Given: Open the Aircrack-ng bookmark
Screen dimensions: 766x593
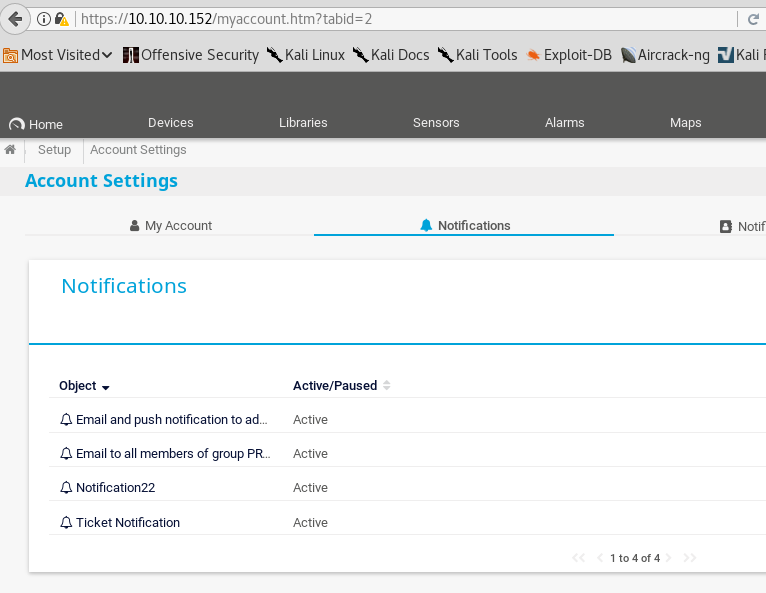Looking at the screenshot, I should pyautogui.click(x=665, y=55).
